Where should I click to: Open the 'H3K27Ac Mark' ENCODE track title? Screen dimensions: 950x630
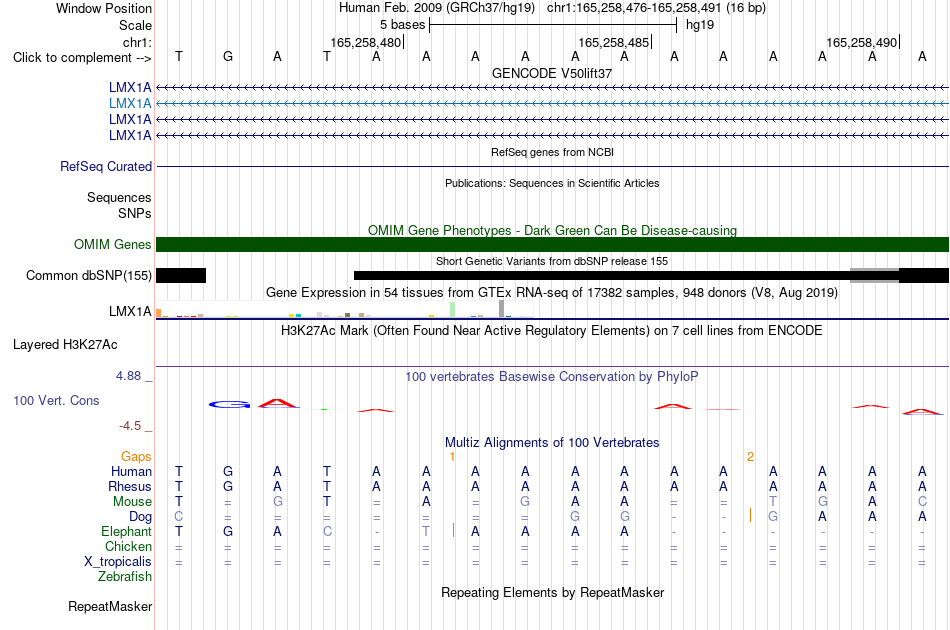tap(552, 331)
